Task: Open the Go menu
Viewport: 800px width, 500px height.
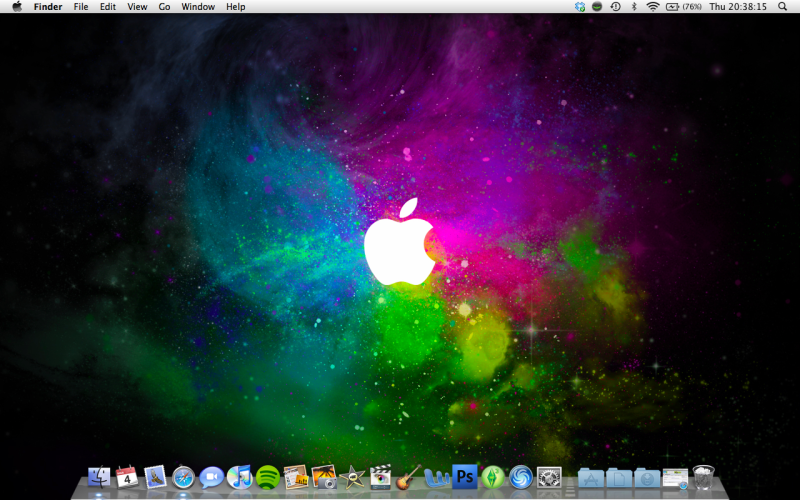Action: 164,7
